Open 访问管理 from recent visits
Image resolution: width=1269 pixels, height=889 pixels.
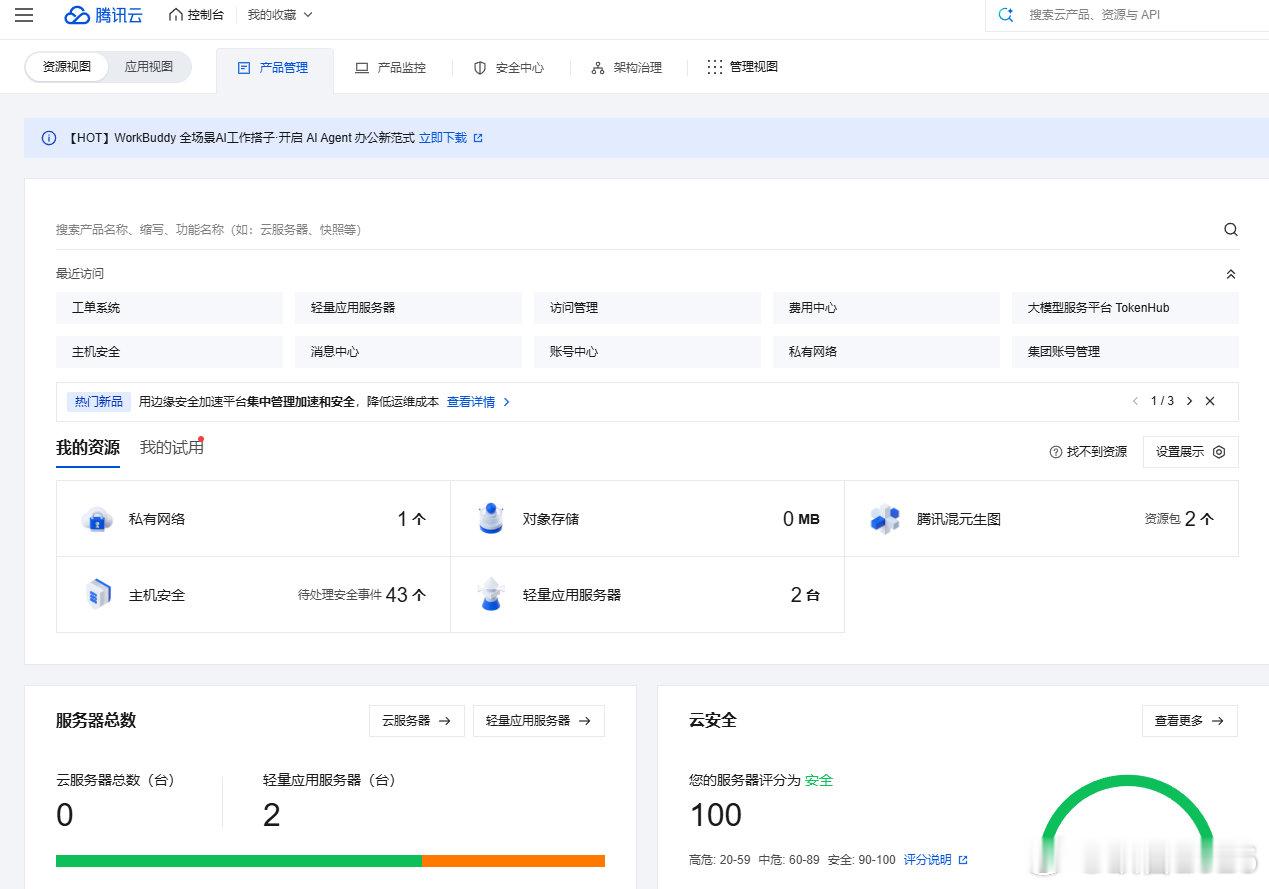pos(647,308)
